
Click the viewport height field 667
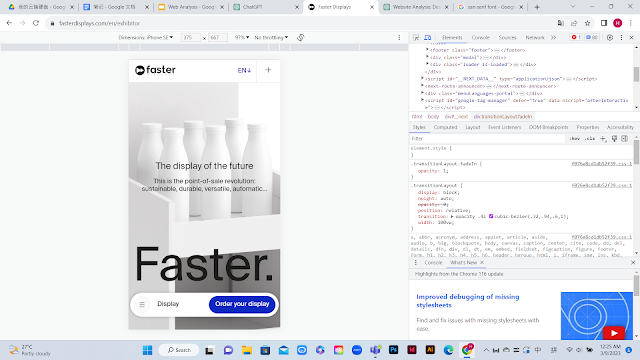pyautogui.click(x=218, y=38)
